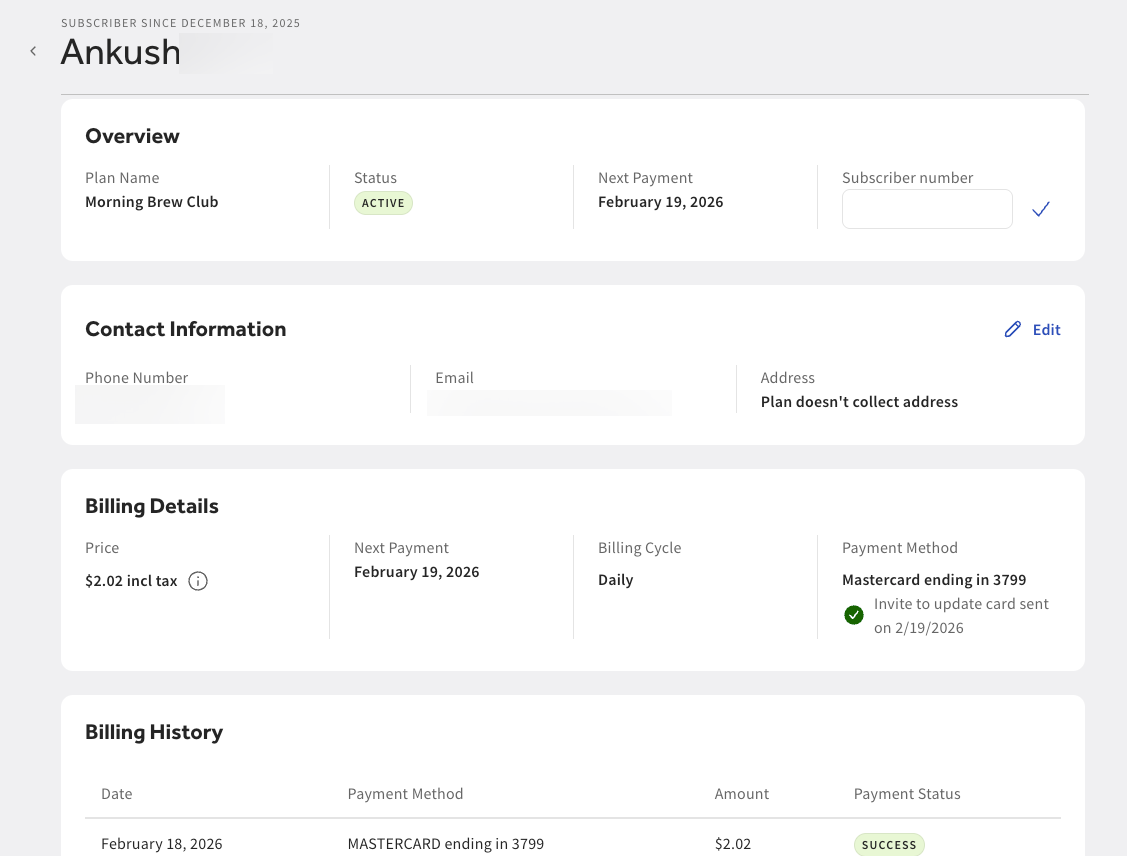Confirm subscriber number with the checkmark icon
This screenshot has height=856, width=1127.
click(1041, 209)
